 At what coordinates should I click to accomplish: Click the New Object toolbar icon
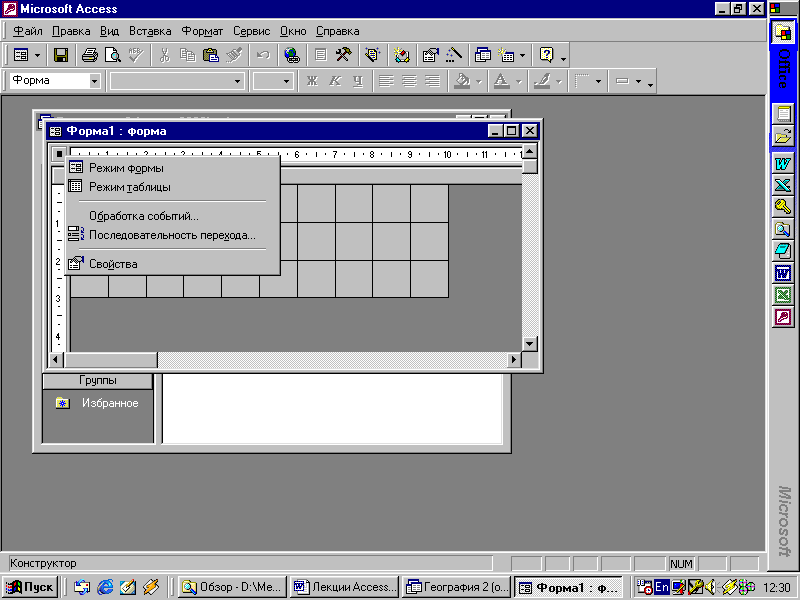[506, 55]
